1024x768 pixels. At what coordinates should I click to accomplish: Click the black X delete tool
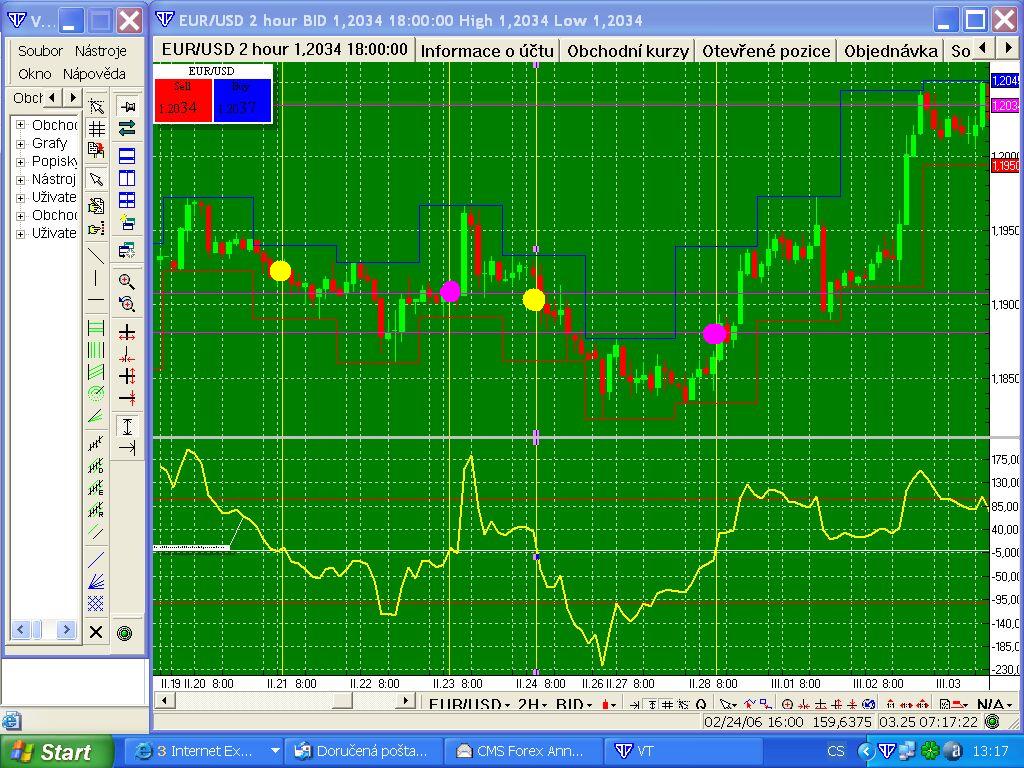[x=96, y=632]
